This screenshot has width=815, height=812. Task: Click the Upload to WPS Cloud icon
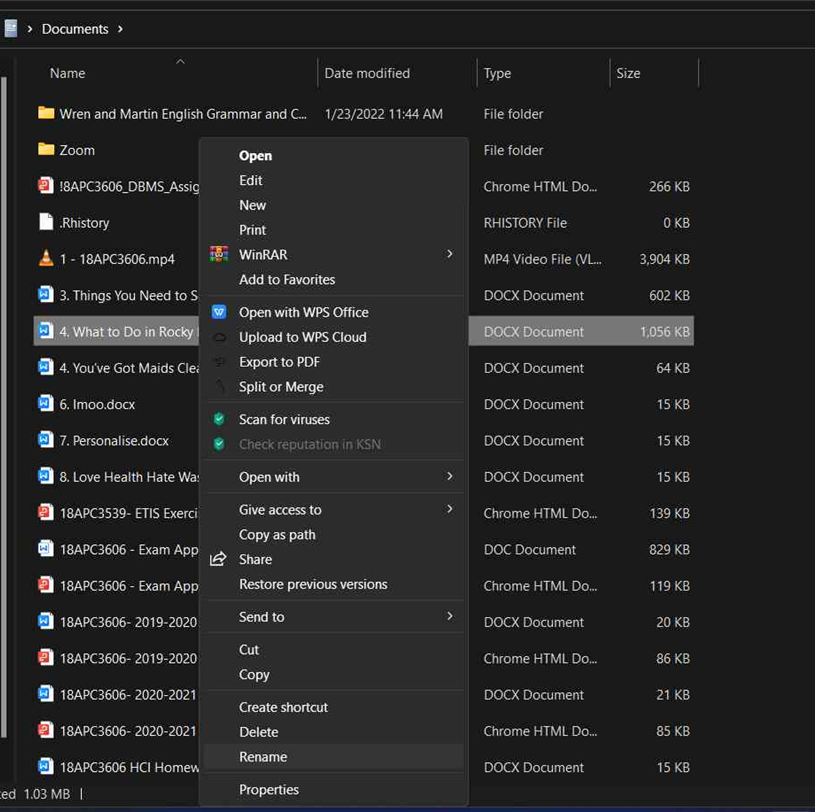[219, 337]
